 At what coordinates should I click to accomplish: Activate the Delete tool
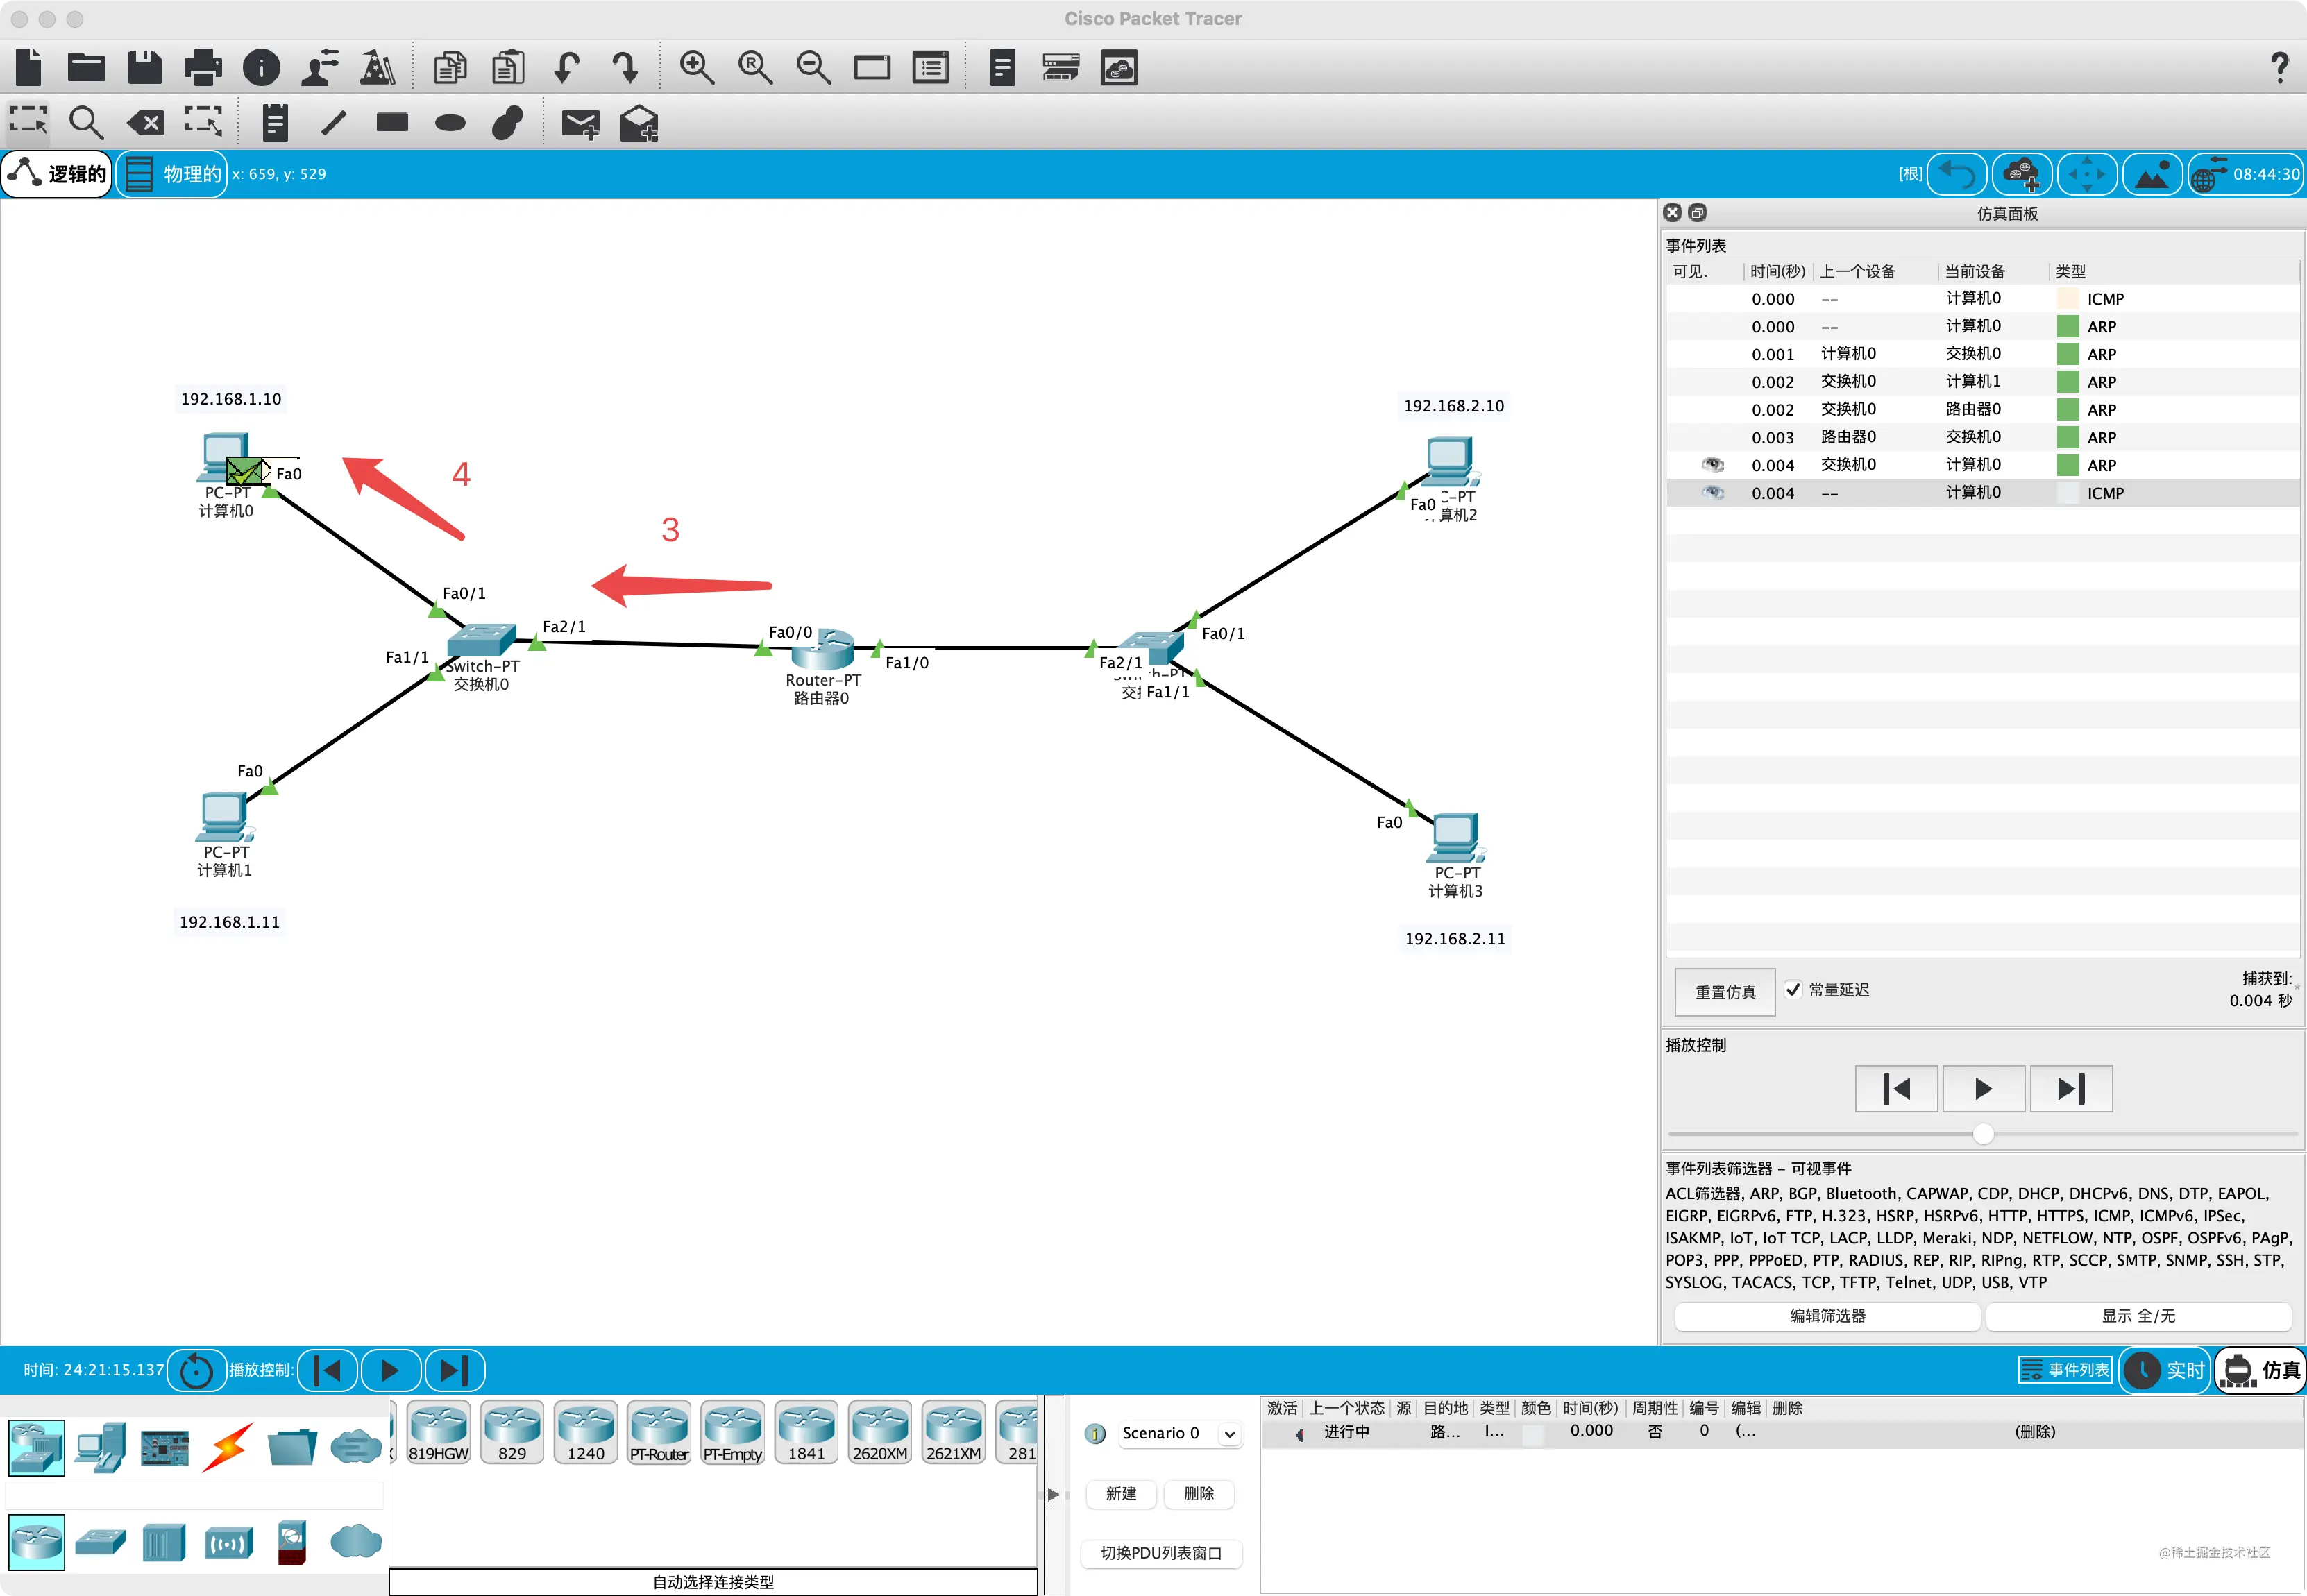[x=145, y=123]
